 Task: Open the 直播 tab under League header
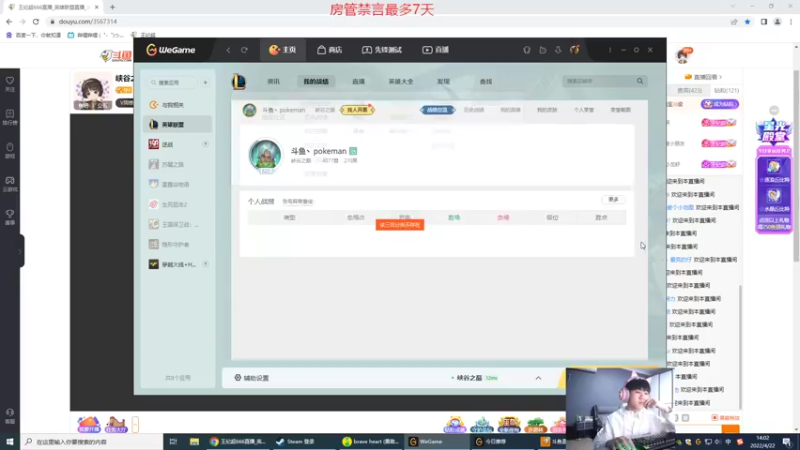(359, 81)
